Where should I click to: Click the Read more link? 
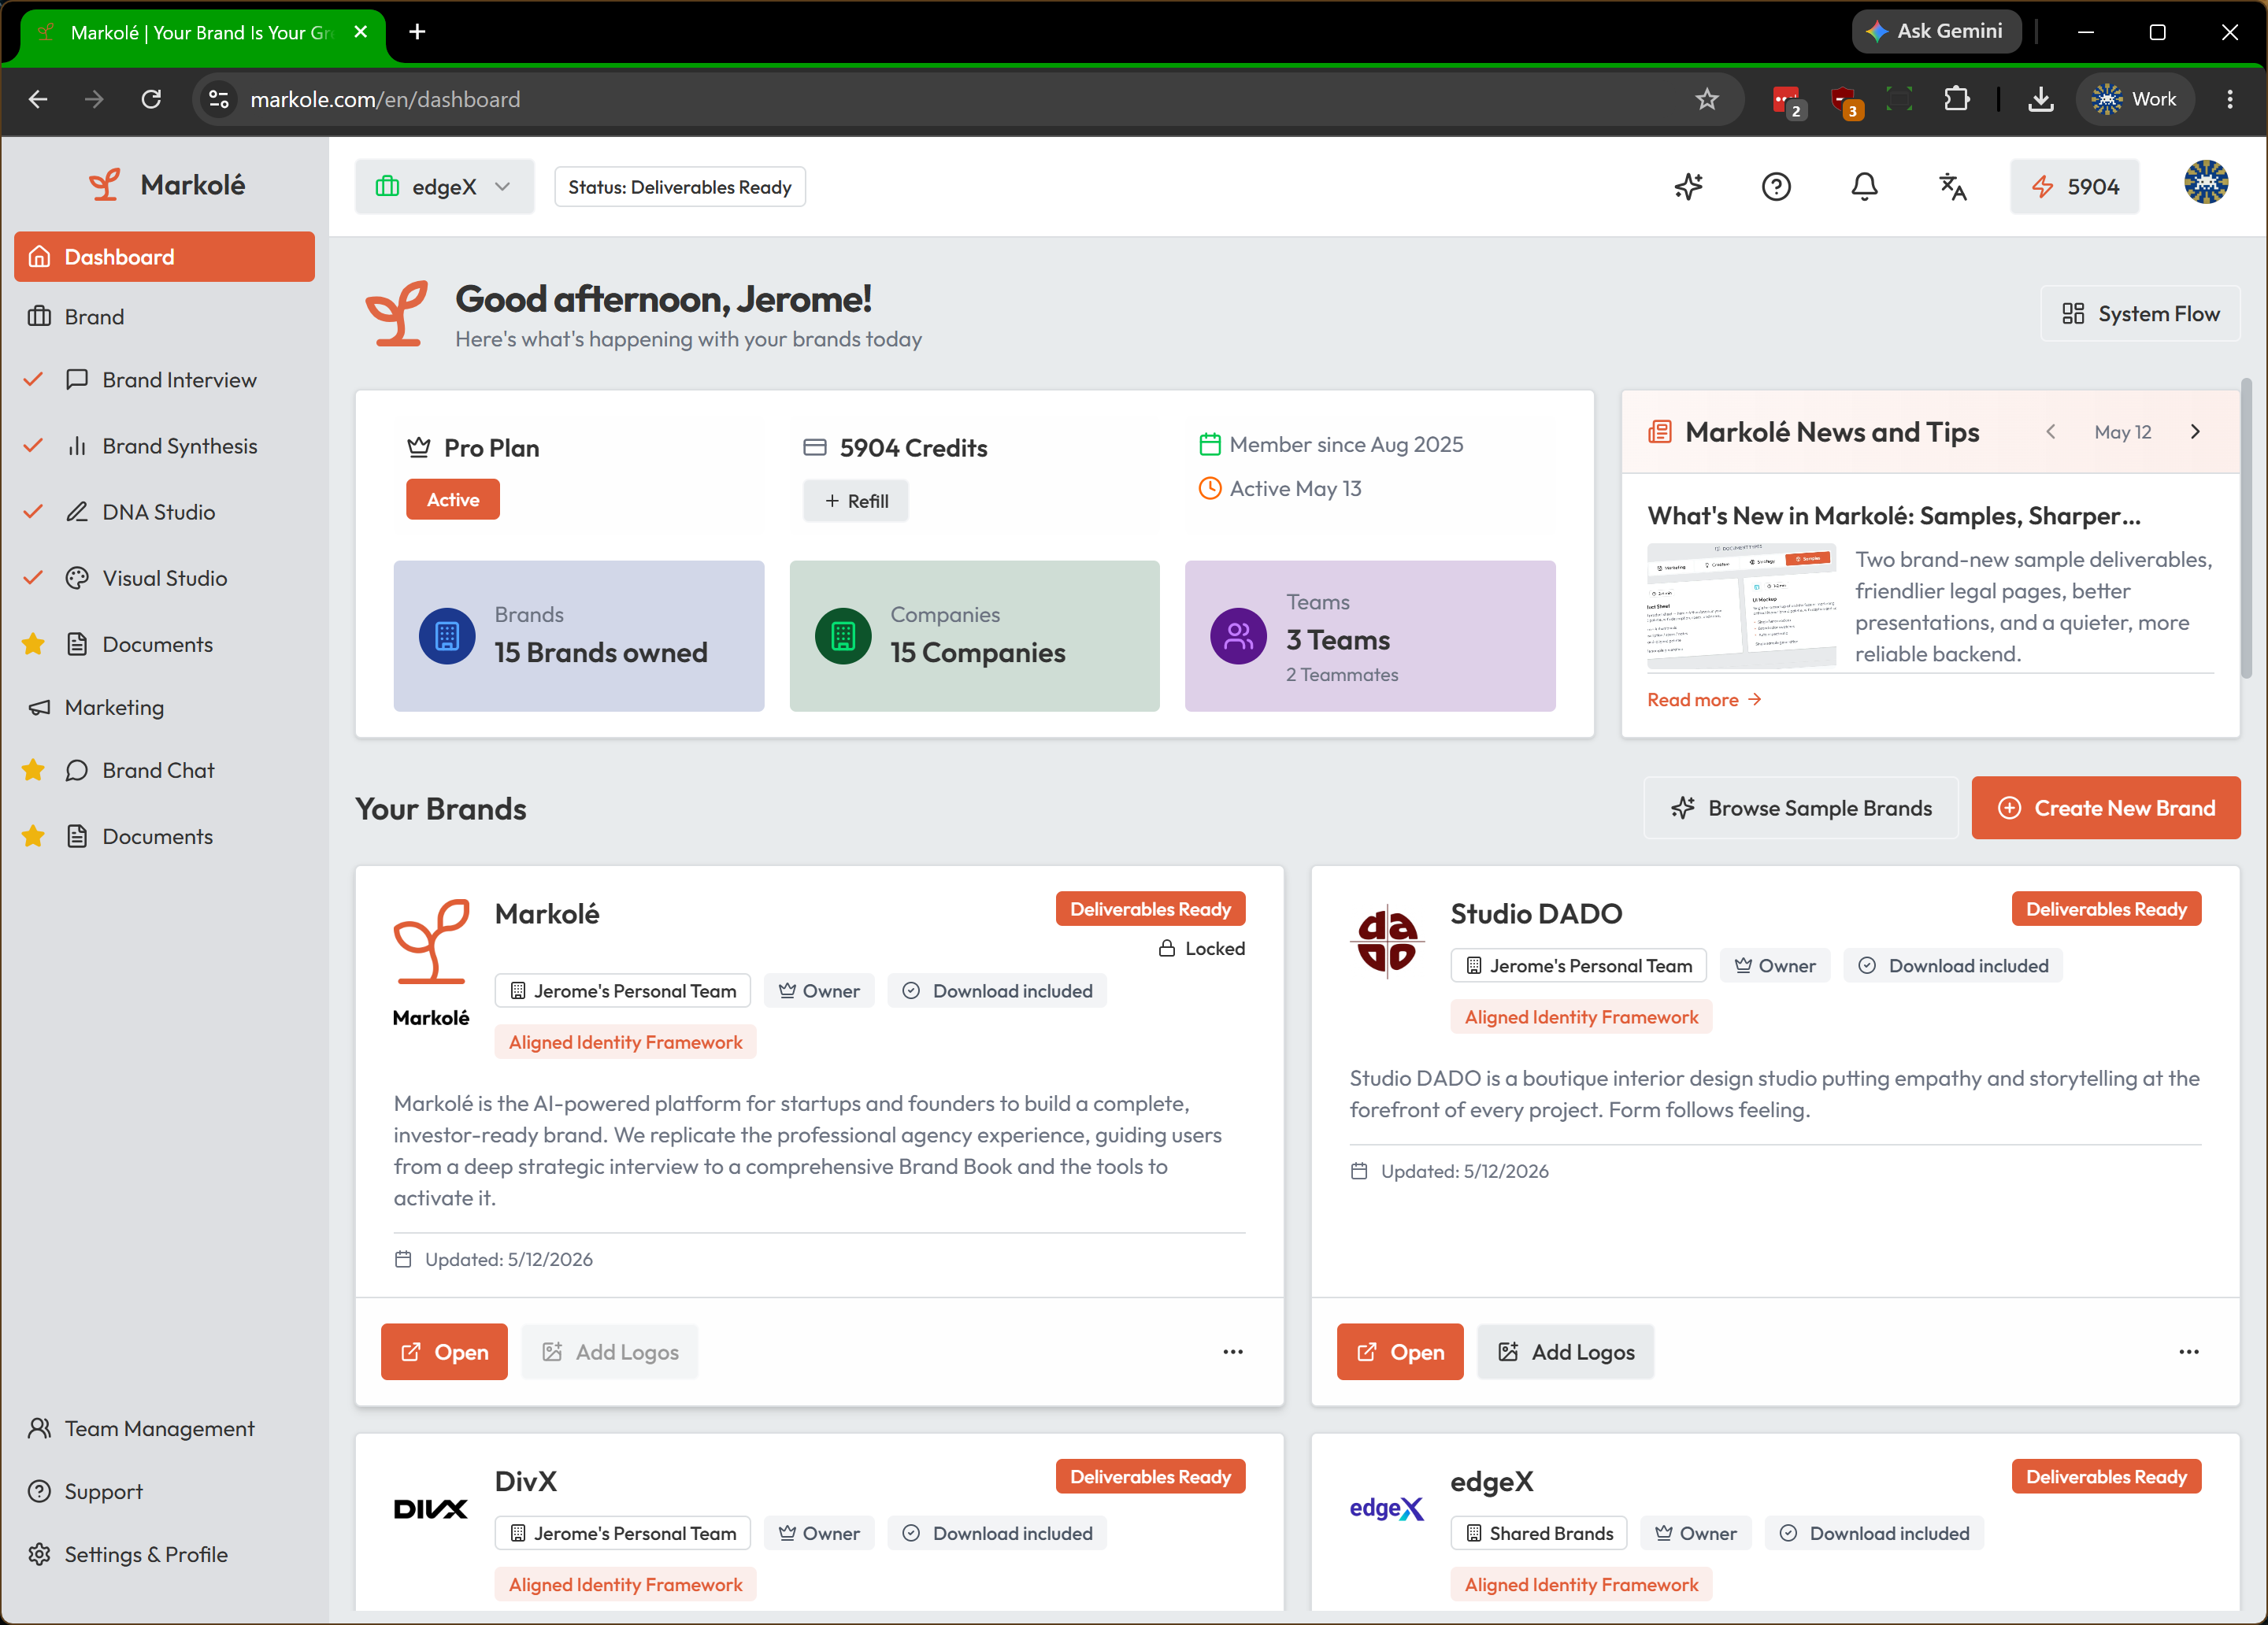[1704, 700]
